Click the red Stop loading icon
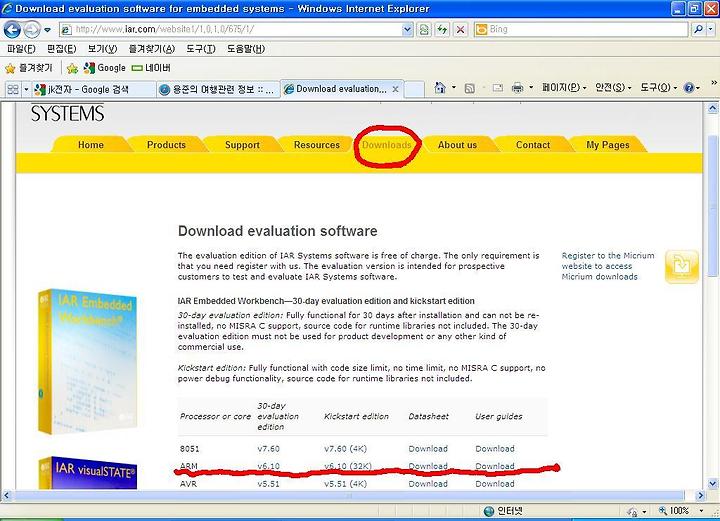Screen dimensions: 720x521 point(460,30)
